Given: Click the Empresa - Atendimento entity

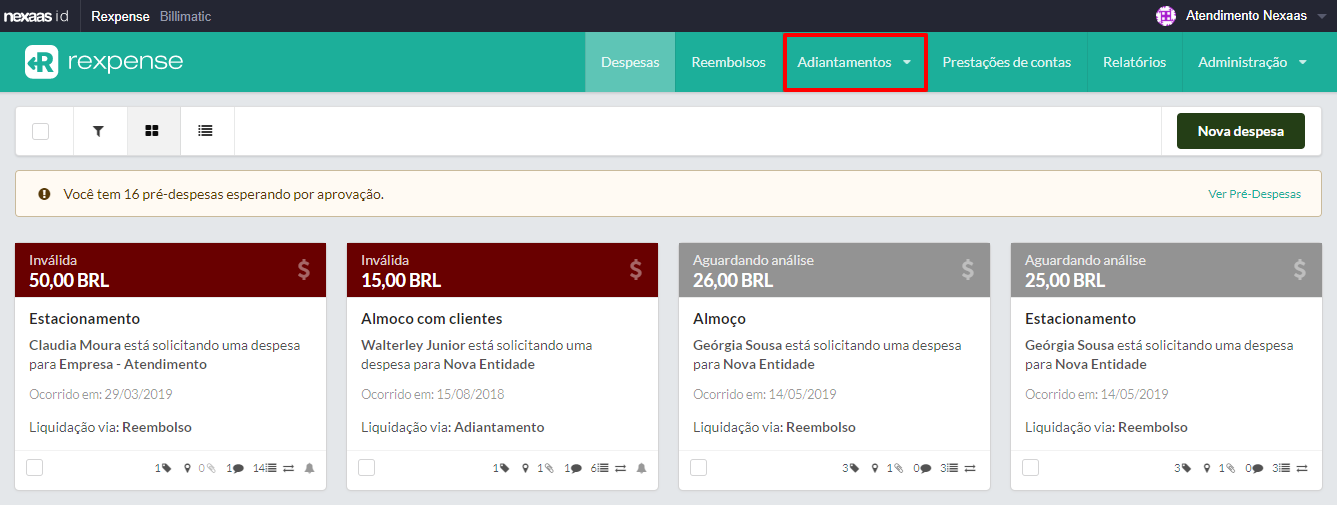Looking at the screenshot, I should tap(133, 364).
